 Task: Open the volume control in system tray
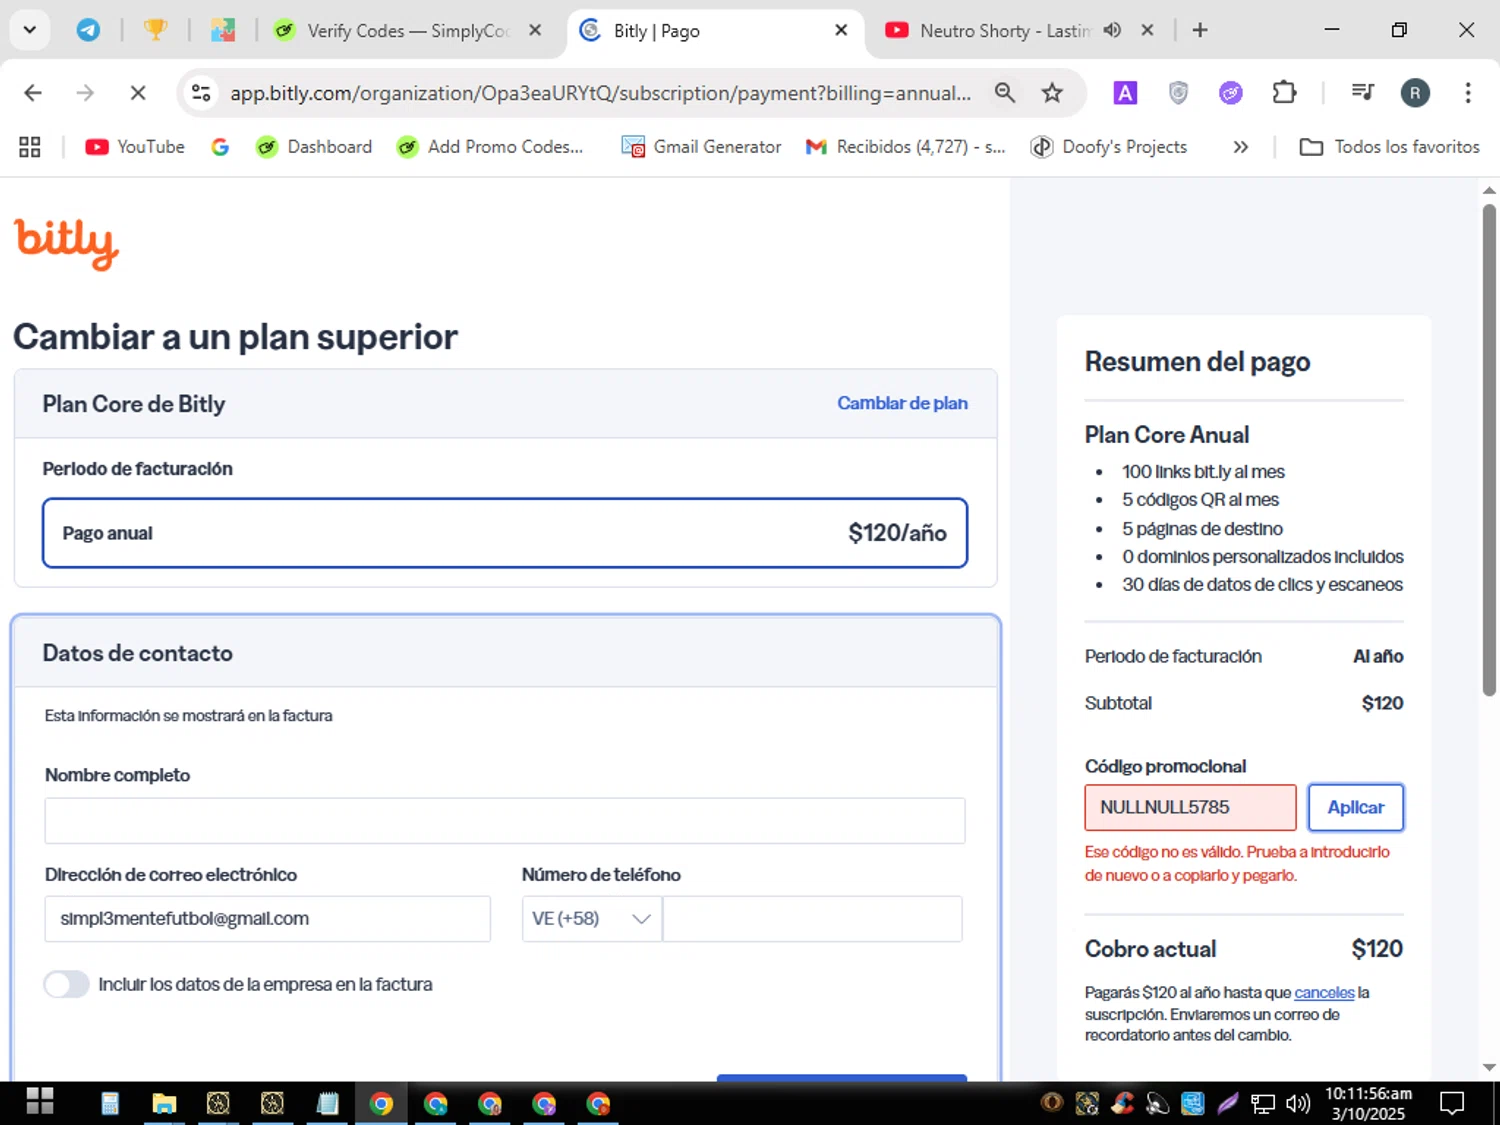(1298, 1103)
